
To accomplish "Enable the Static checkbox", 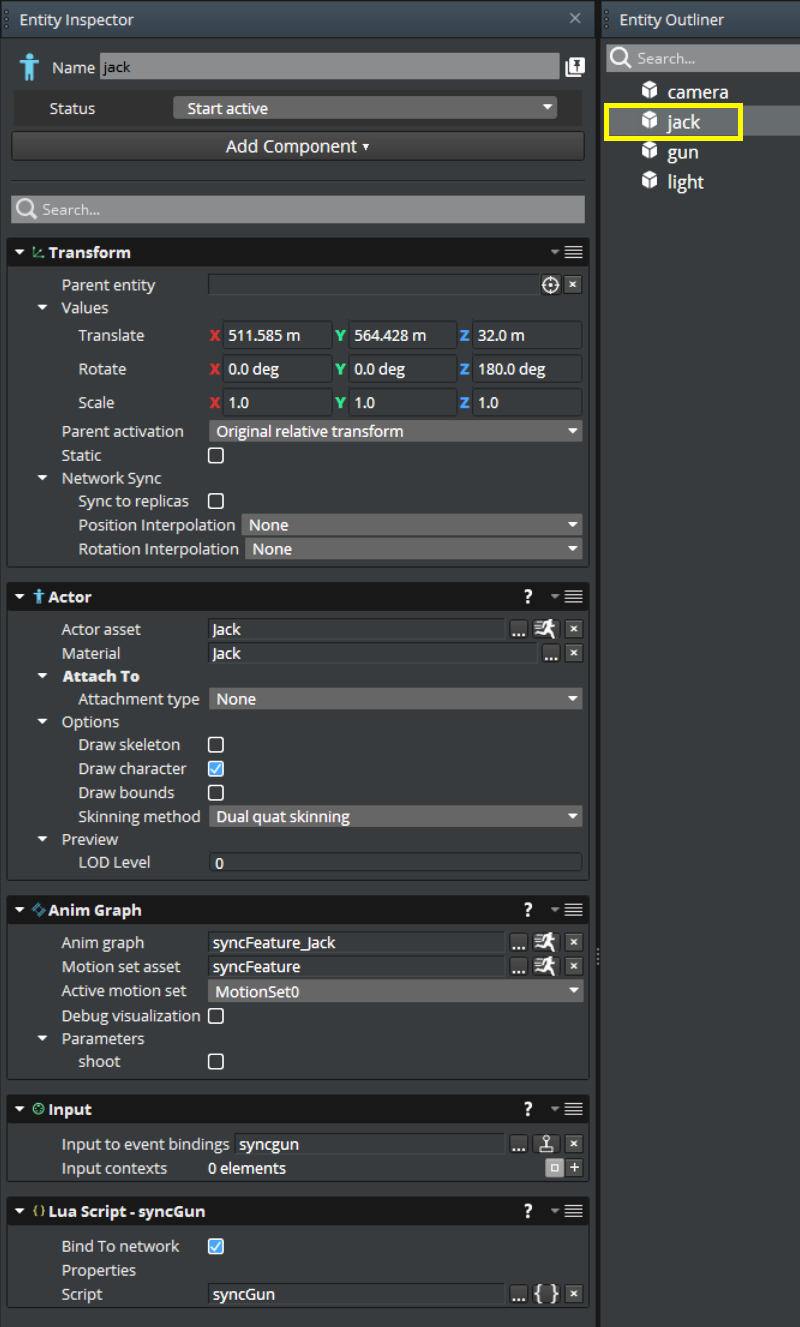I will (215, 456).
